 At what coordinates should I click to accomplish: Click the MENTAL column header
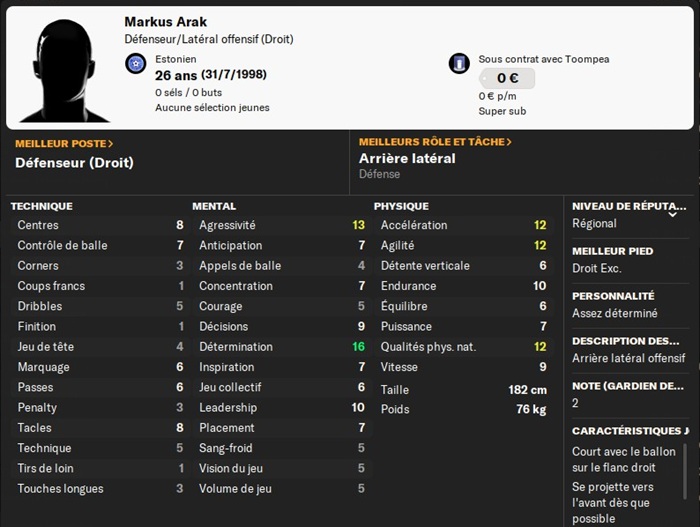214,206
